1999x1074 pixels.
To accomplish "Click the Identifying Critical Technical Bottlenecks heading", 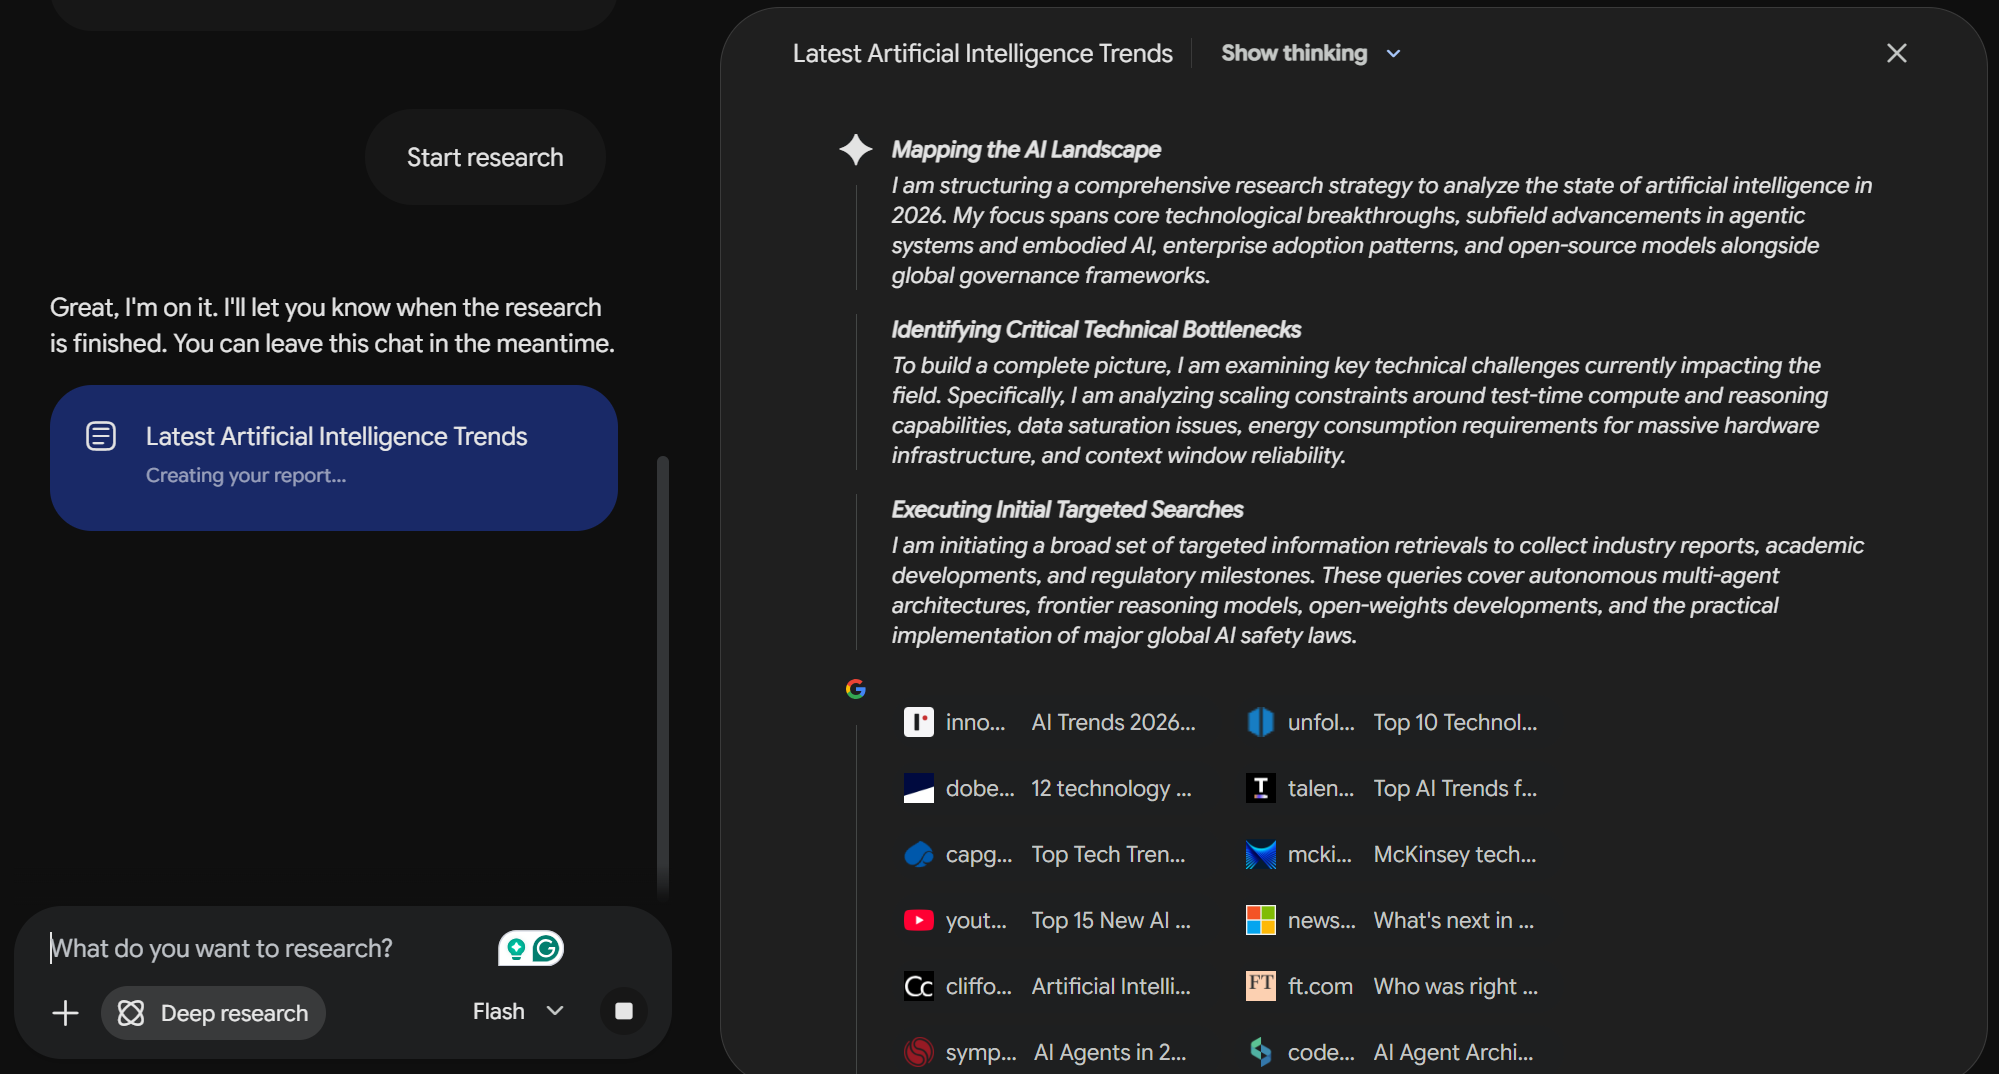I will point(1096,329).
